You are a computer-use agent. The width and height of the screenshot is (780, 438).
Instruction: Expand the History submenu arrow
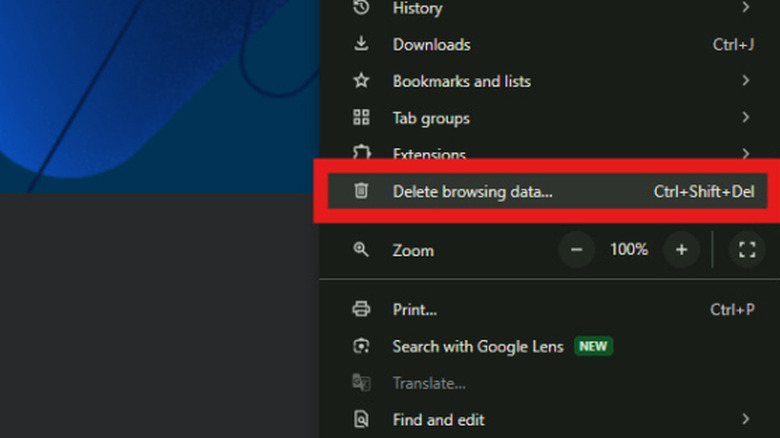click(745, 8)
